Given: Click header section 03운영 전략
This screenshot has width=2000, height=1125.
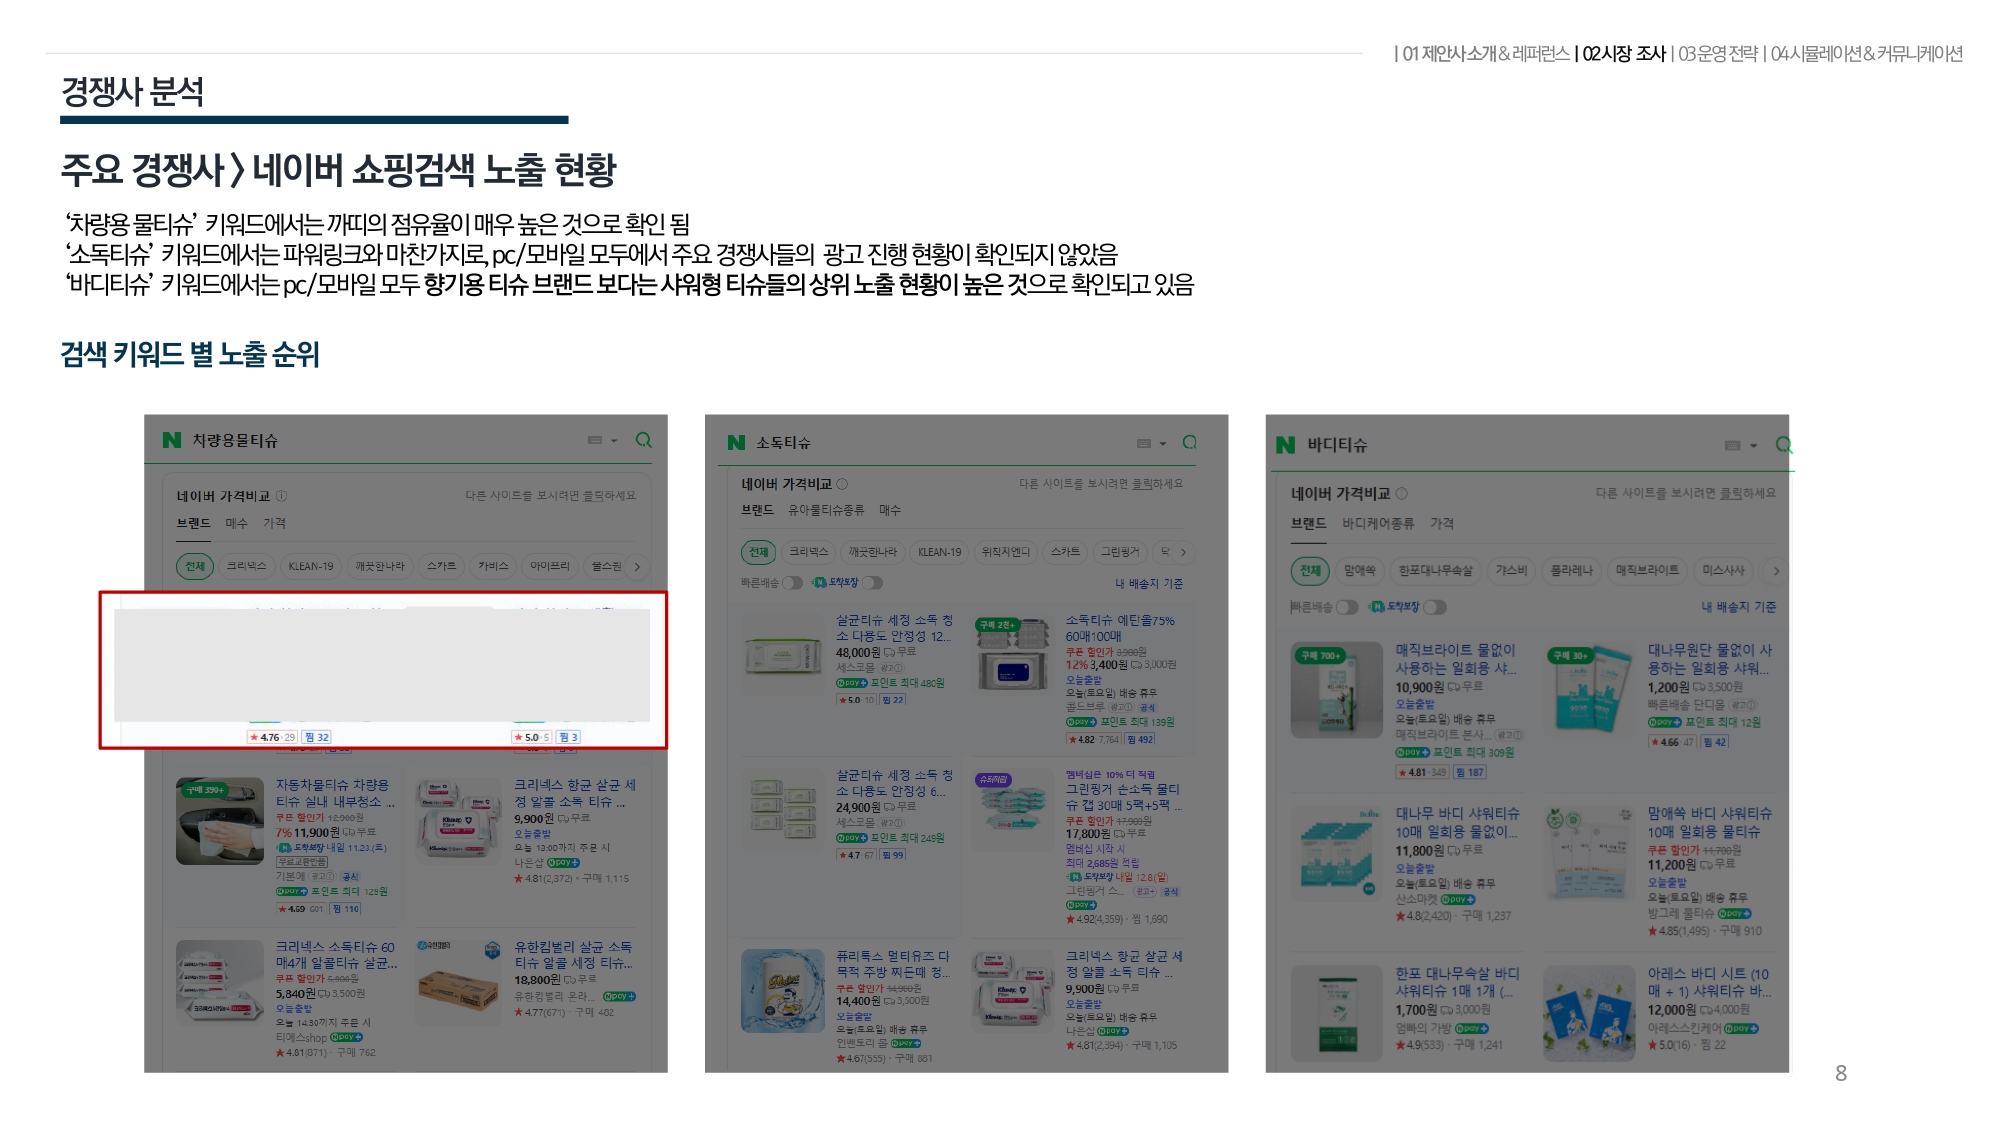Looking at the screenshot, I should [1718, 54].
